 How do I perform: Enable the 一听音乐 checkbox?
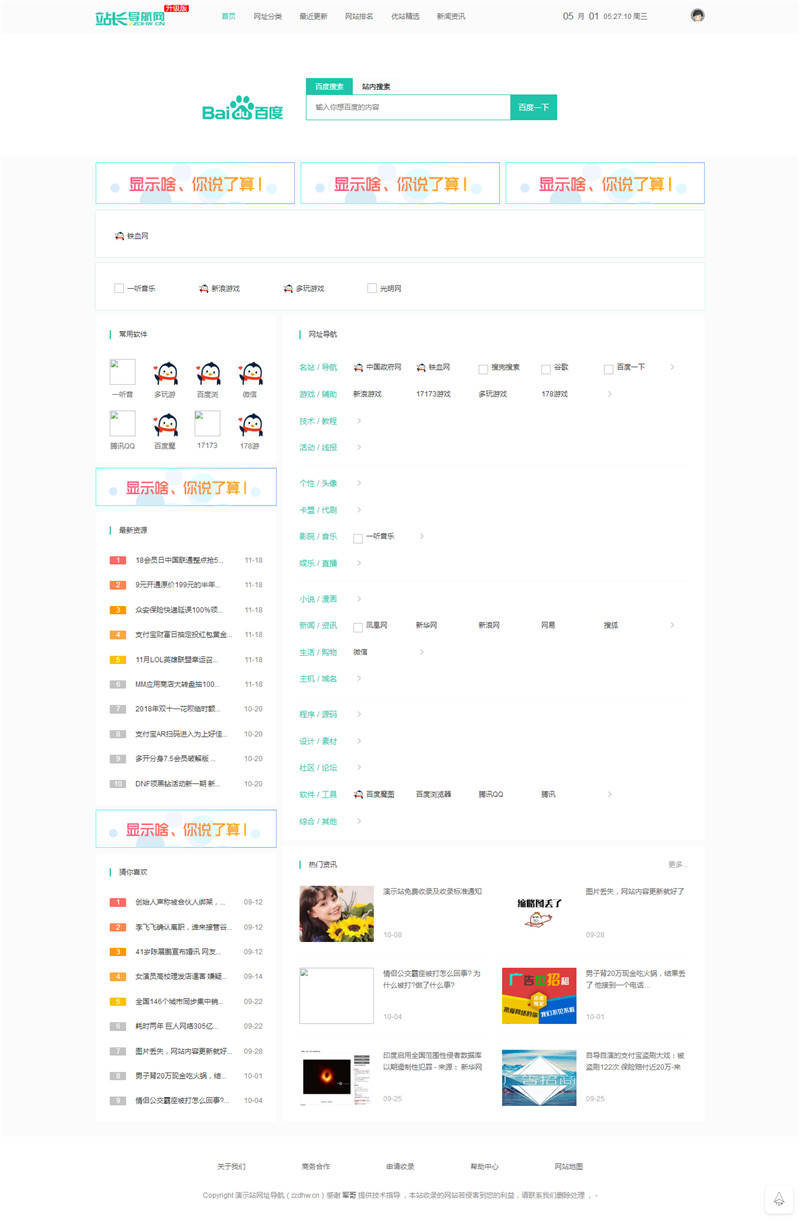point(118,288)
